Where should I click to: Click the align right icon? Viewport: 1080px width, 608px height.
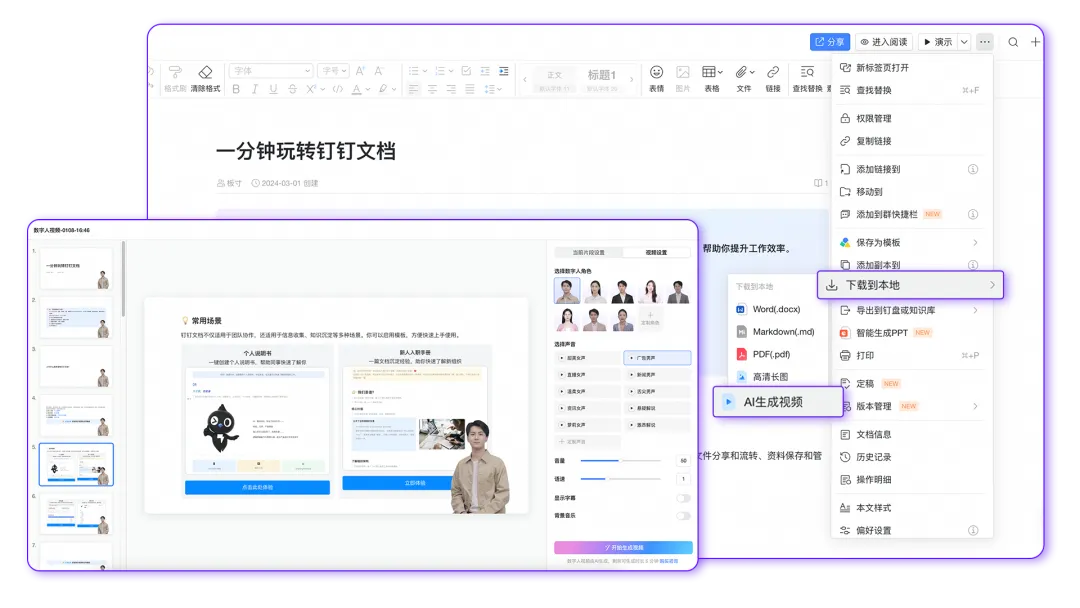451,89
